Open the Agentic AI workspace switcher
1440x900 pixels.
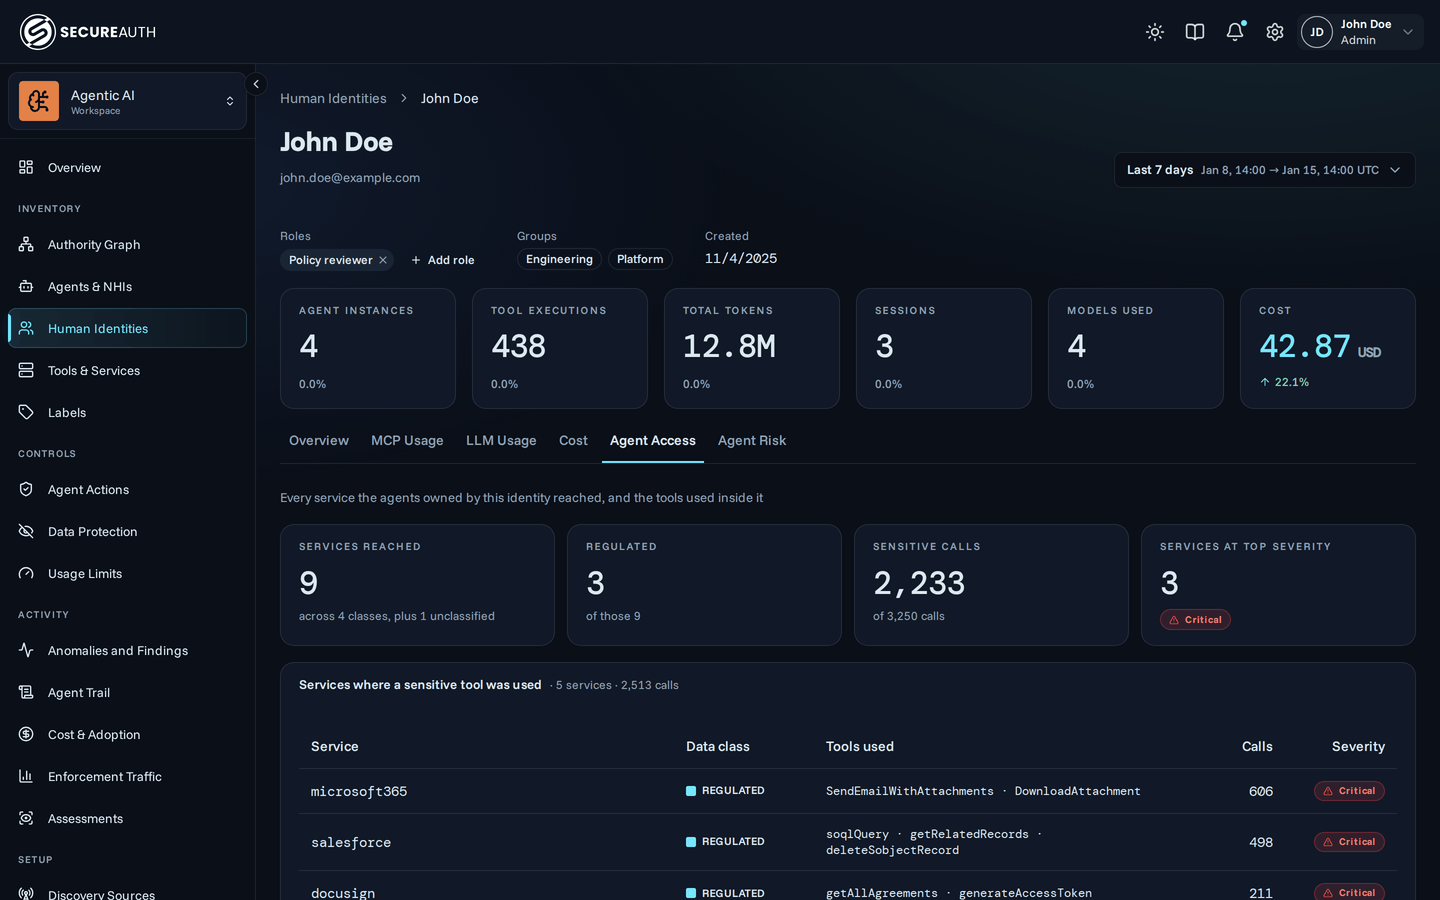coord(127,101)
